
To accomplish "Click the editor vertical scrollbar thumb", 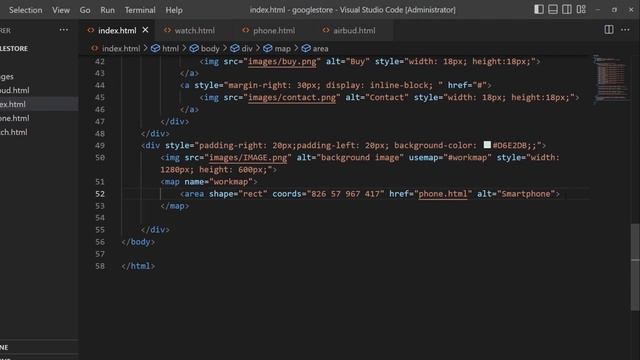I will [635, 267].
